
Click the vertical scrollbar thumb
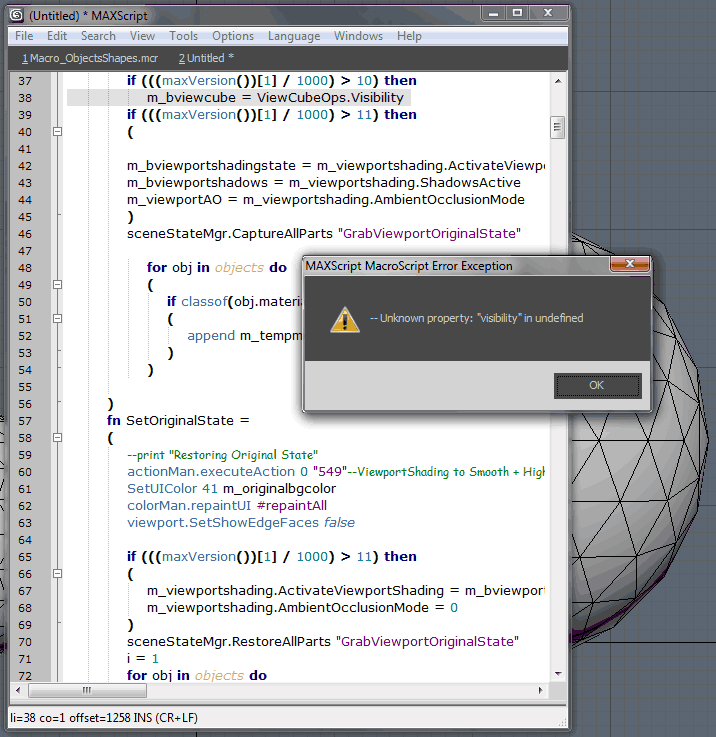[558, 127]
